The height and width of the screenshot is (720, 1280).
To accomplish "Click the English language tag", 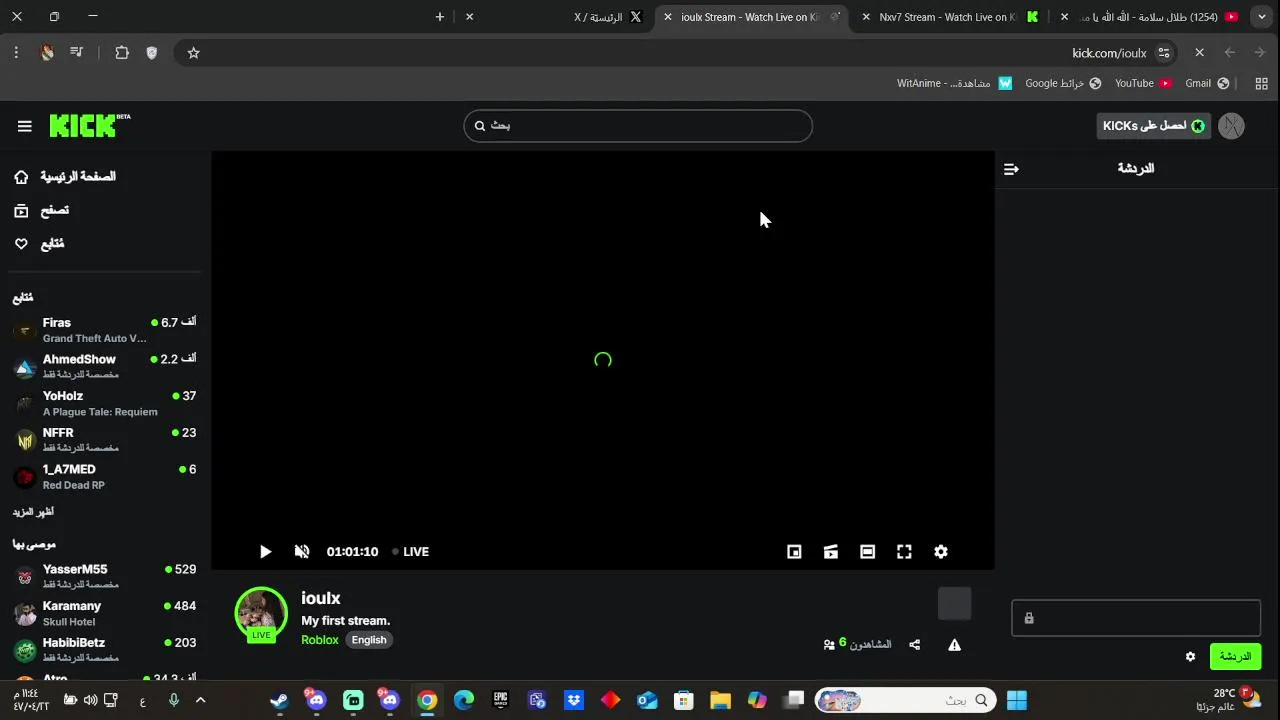I will (x=369, y=640).
